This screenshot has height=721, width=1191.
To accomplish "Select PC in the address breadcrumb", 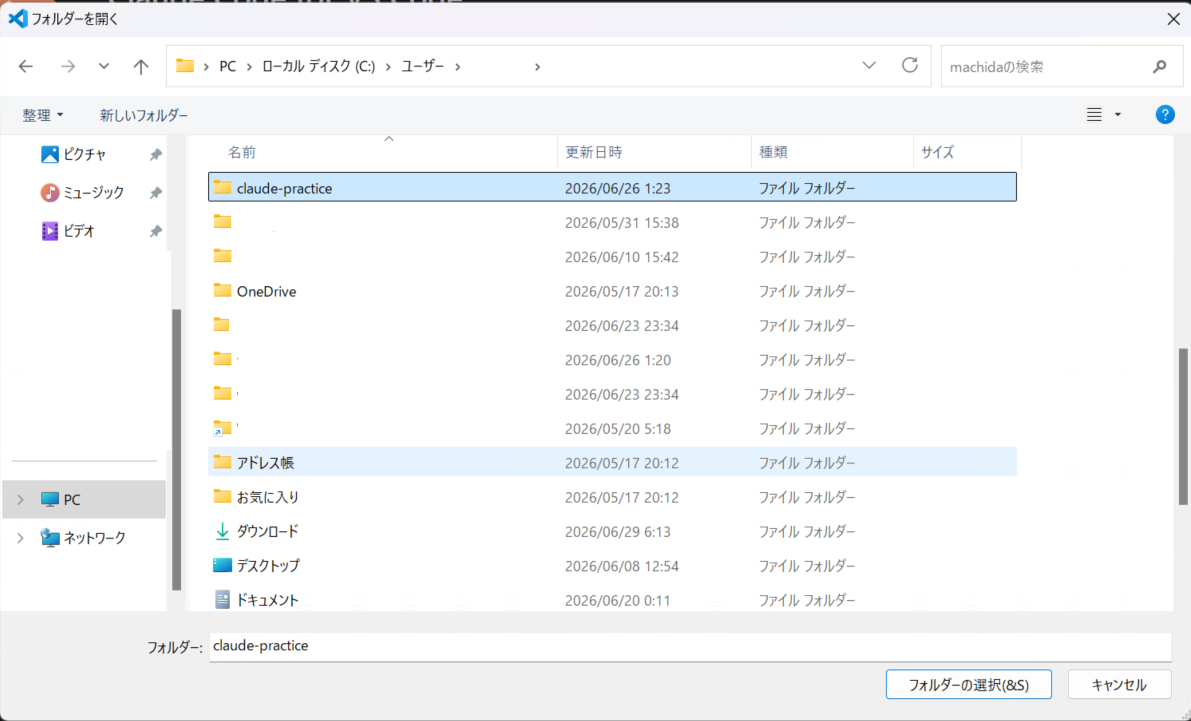I will point(227,67).
